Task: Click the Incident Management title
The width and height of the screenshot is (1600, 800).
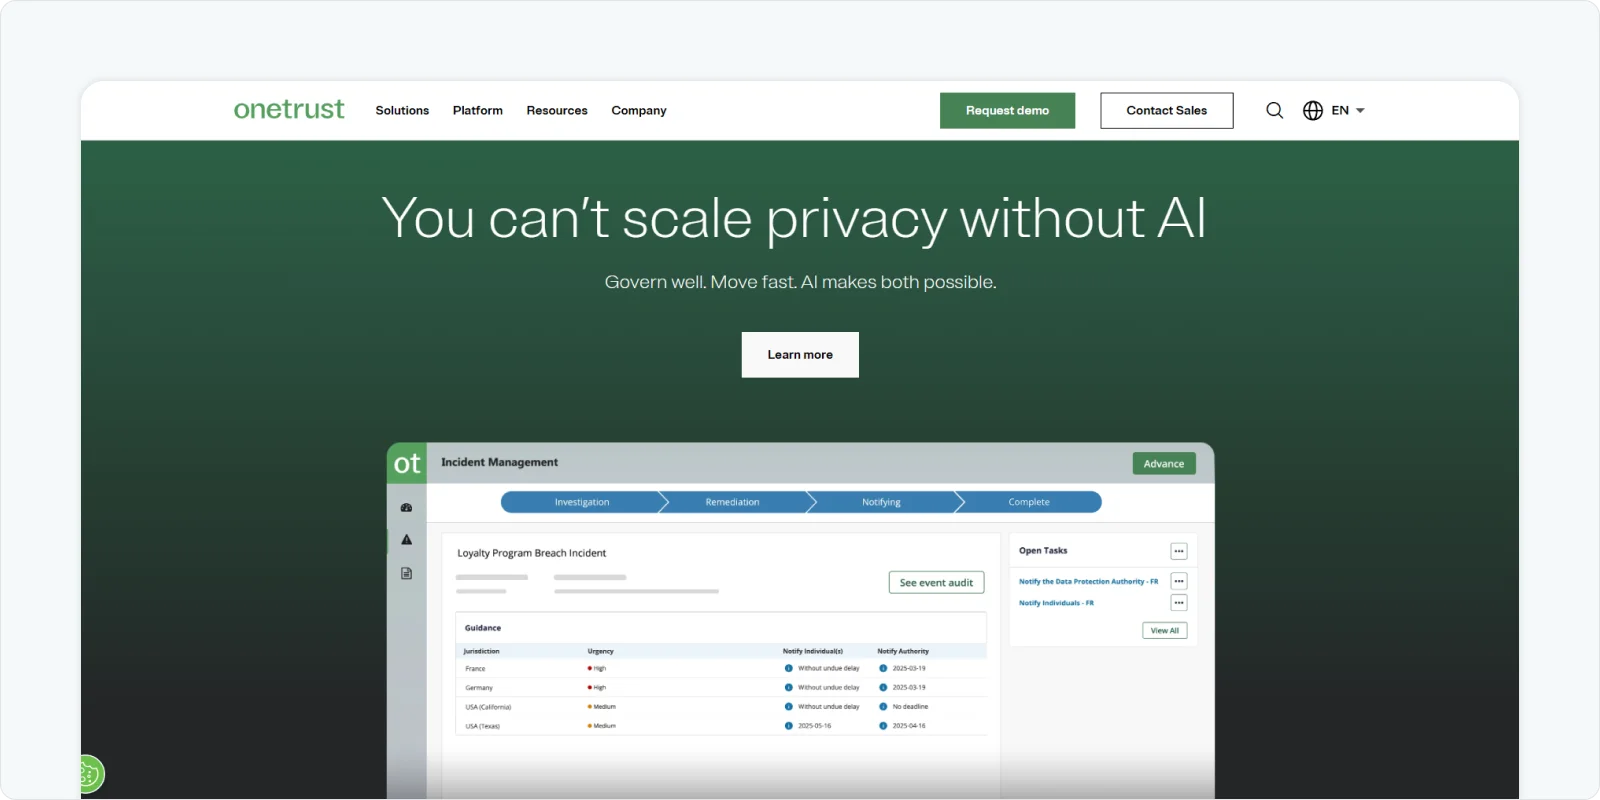Action: click(x=499, y=462)
